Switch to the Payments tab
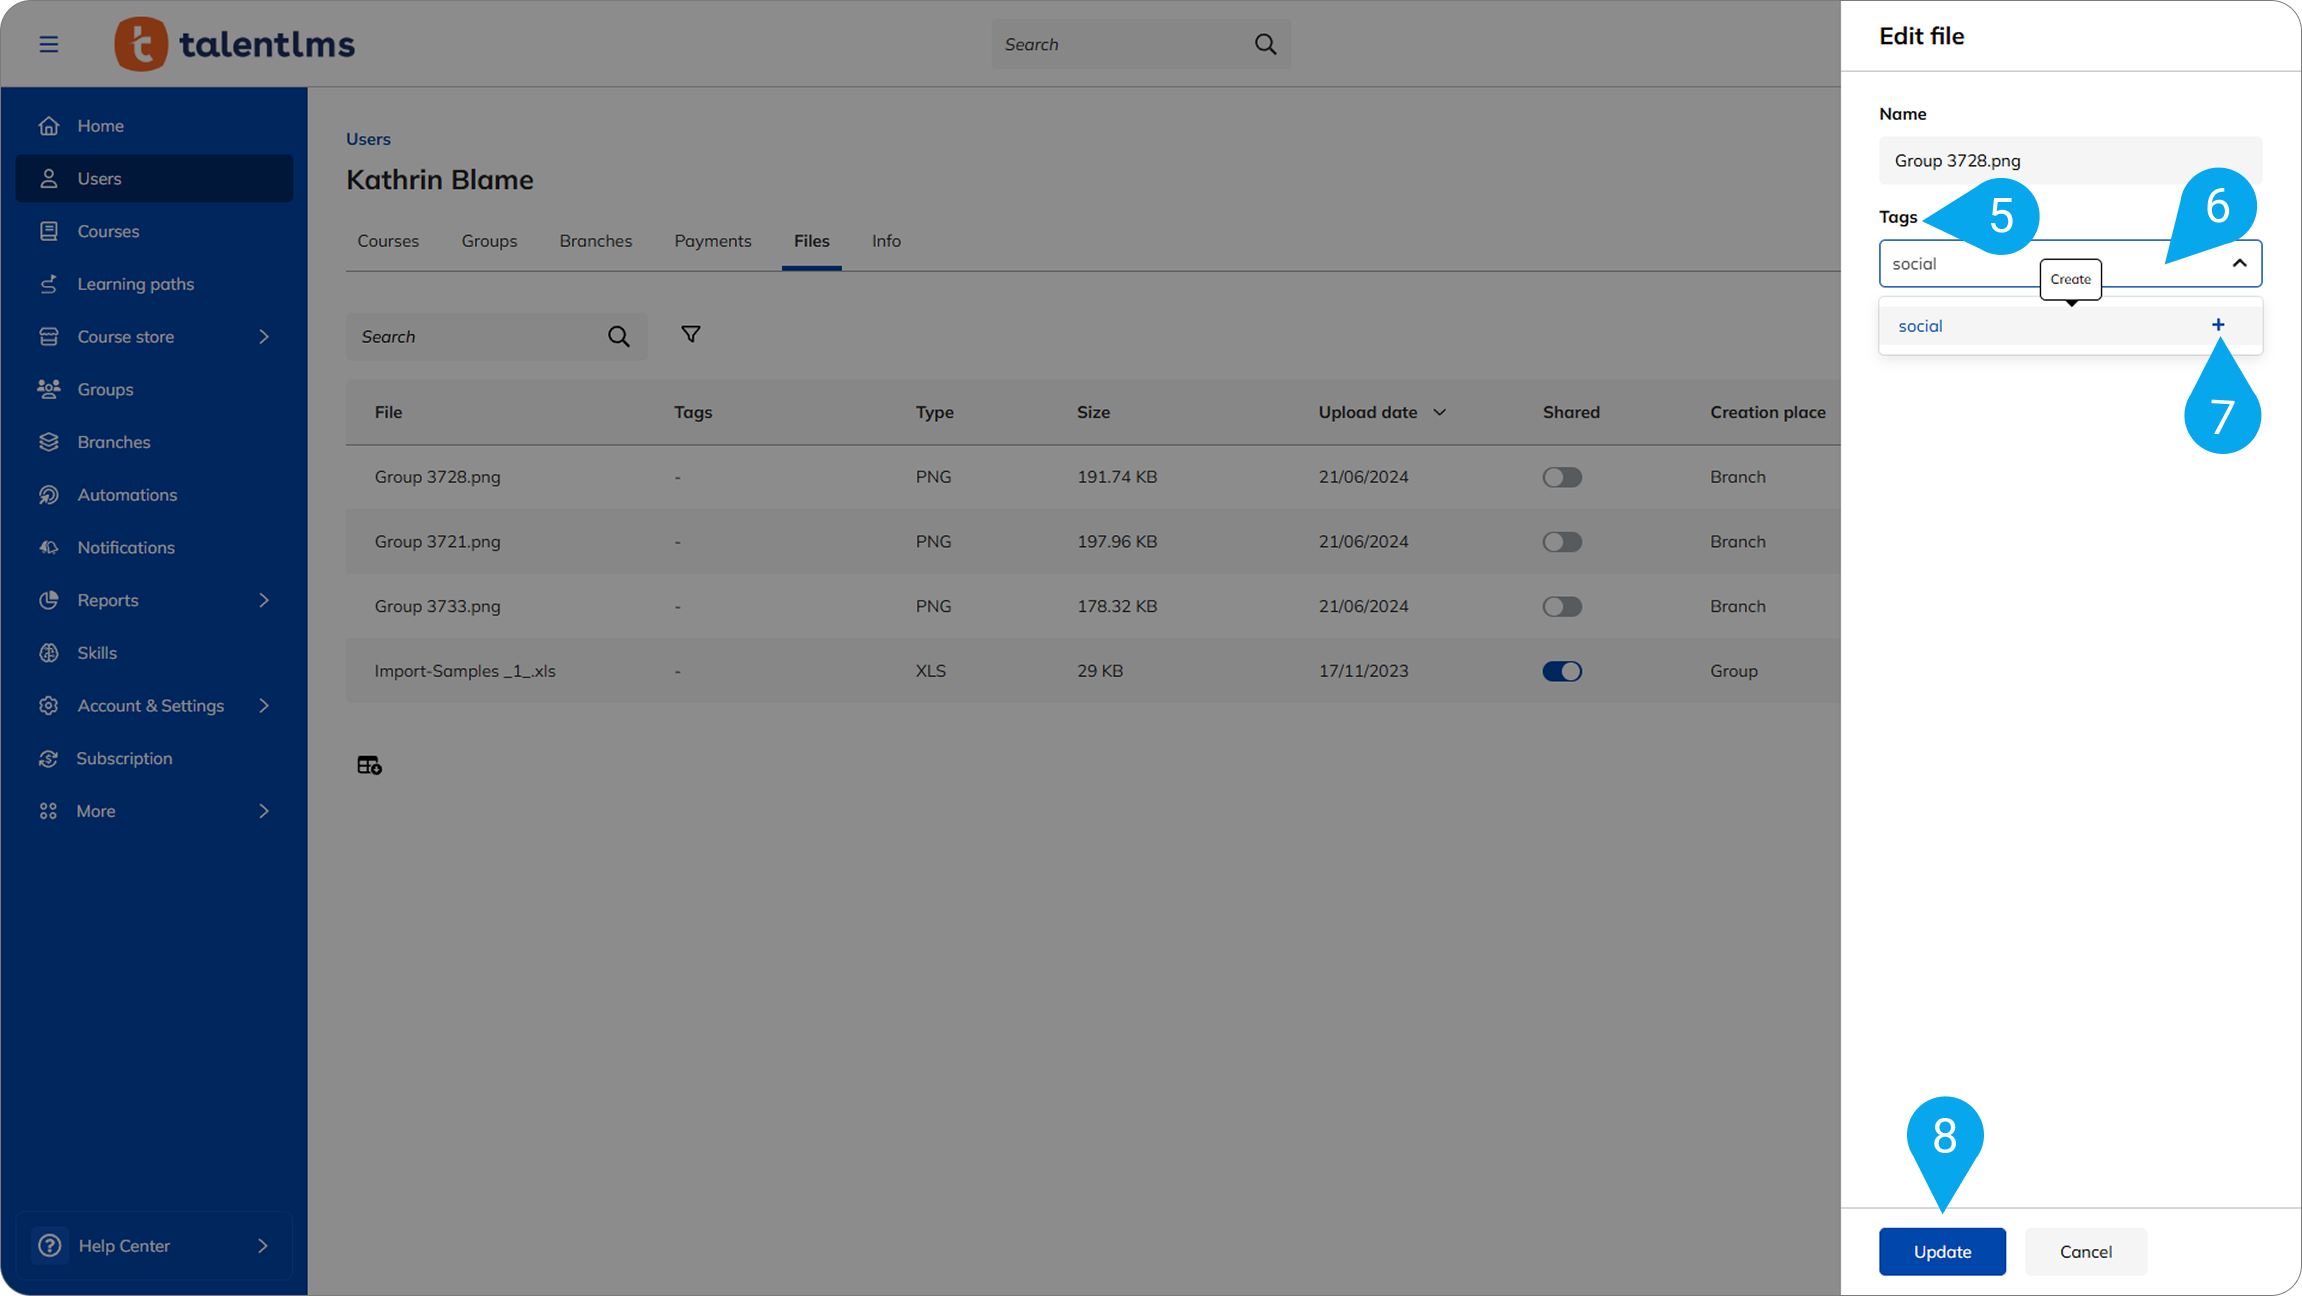The width and height of the screenshot is (2302, 1296). coord(712,241)
